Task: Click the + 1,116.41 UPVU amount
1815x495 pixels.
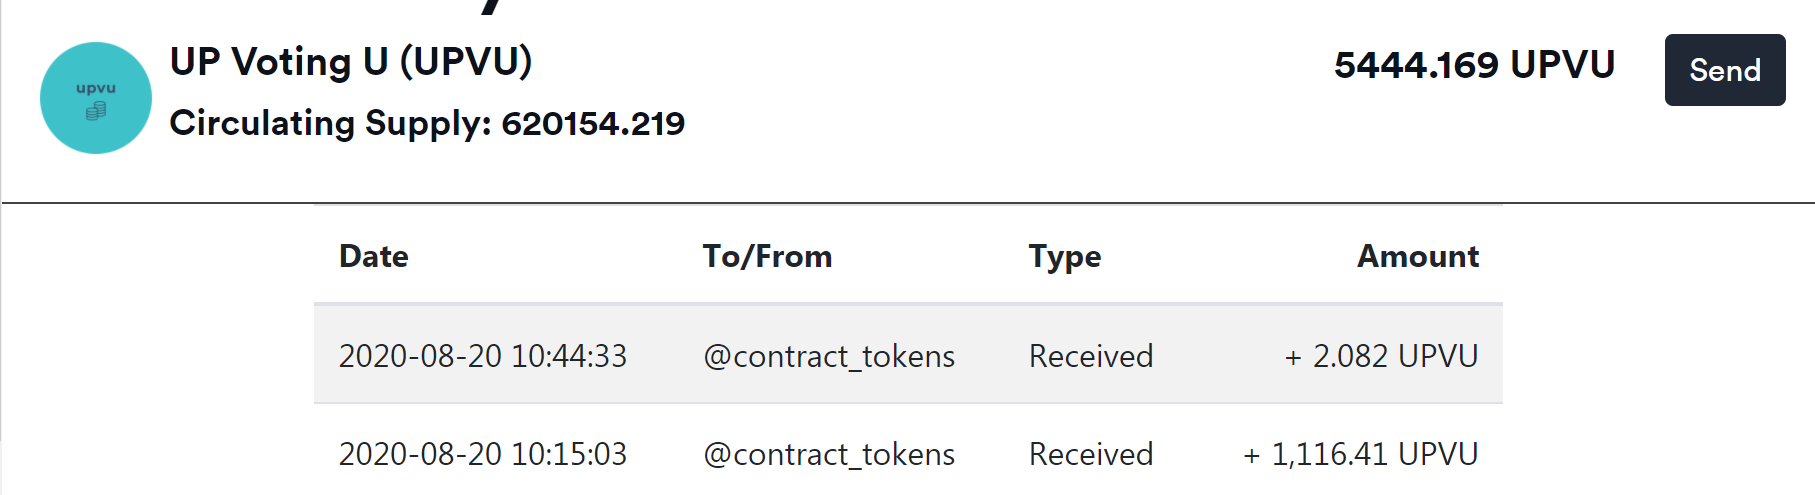Action: click(1360, 454)
